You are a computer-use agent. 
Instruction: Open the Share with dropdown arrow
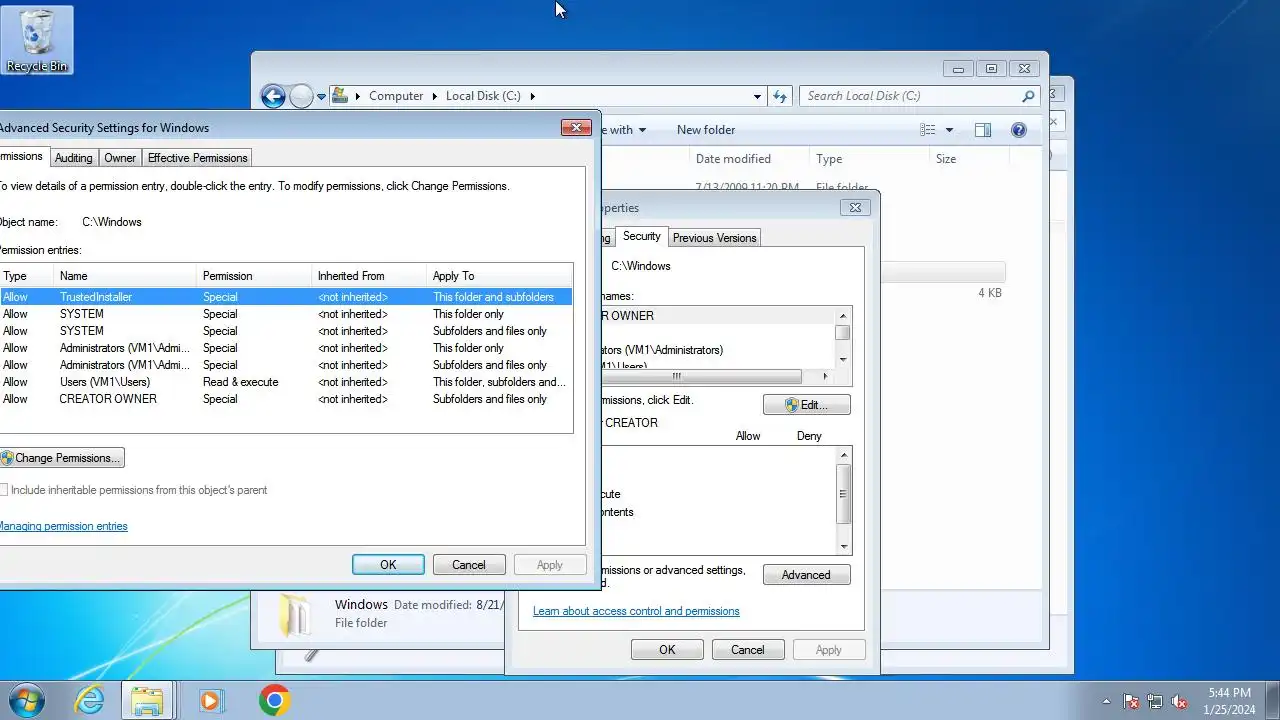tap(642, 130)
